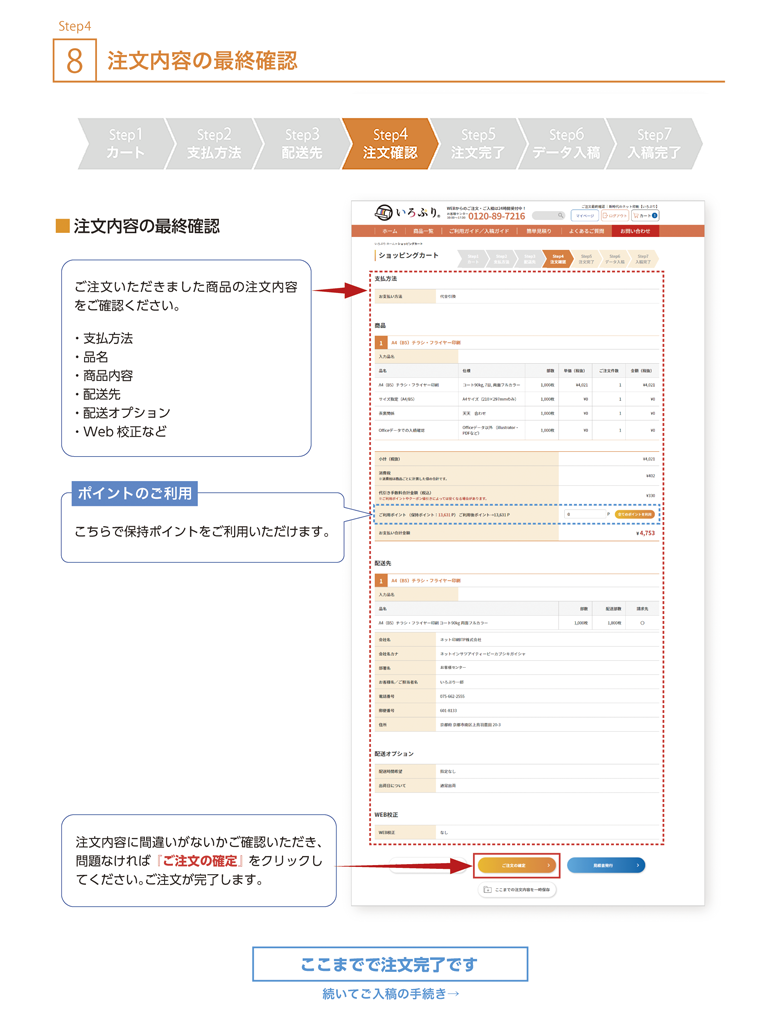This screenshot has width=780, height=1022.
Task: Click the points input field showing 0
Action: (x=586, y=514)
